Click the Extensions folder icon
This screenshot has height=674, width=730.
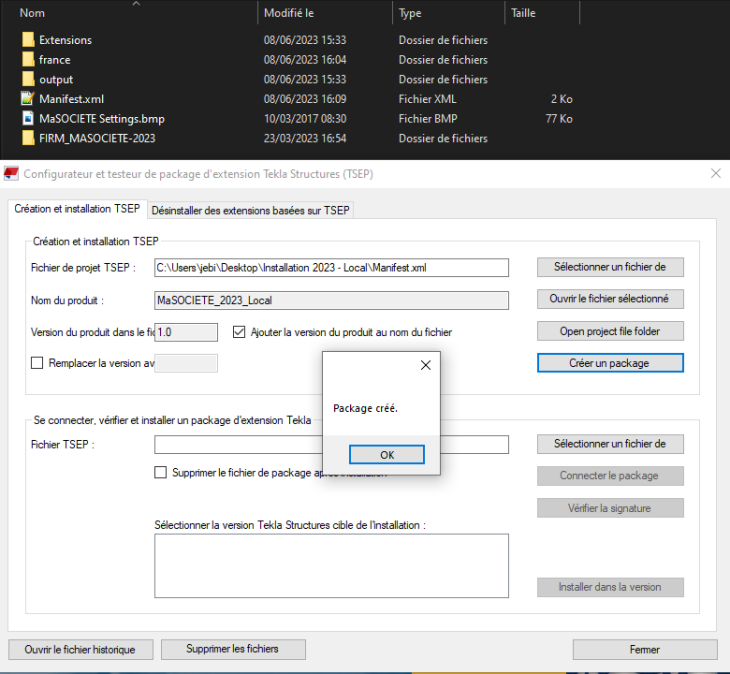pos(28,40)
